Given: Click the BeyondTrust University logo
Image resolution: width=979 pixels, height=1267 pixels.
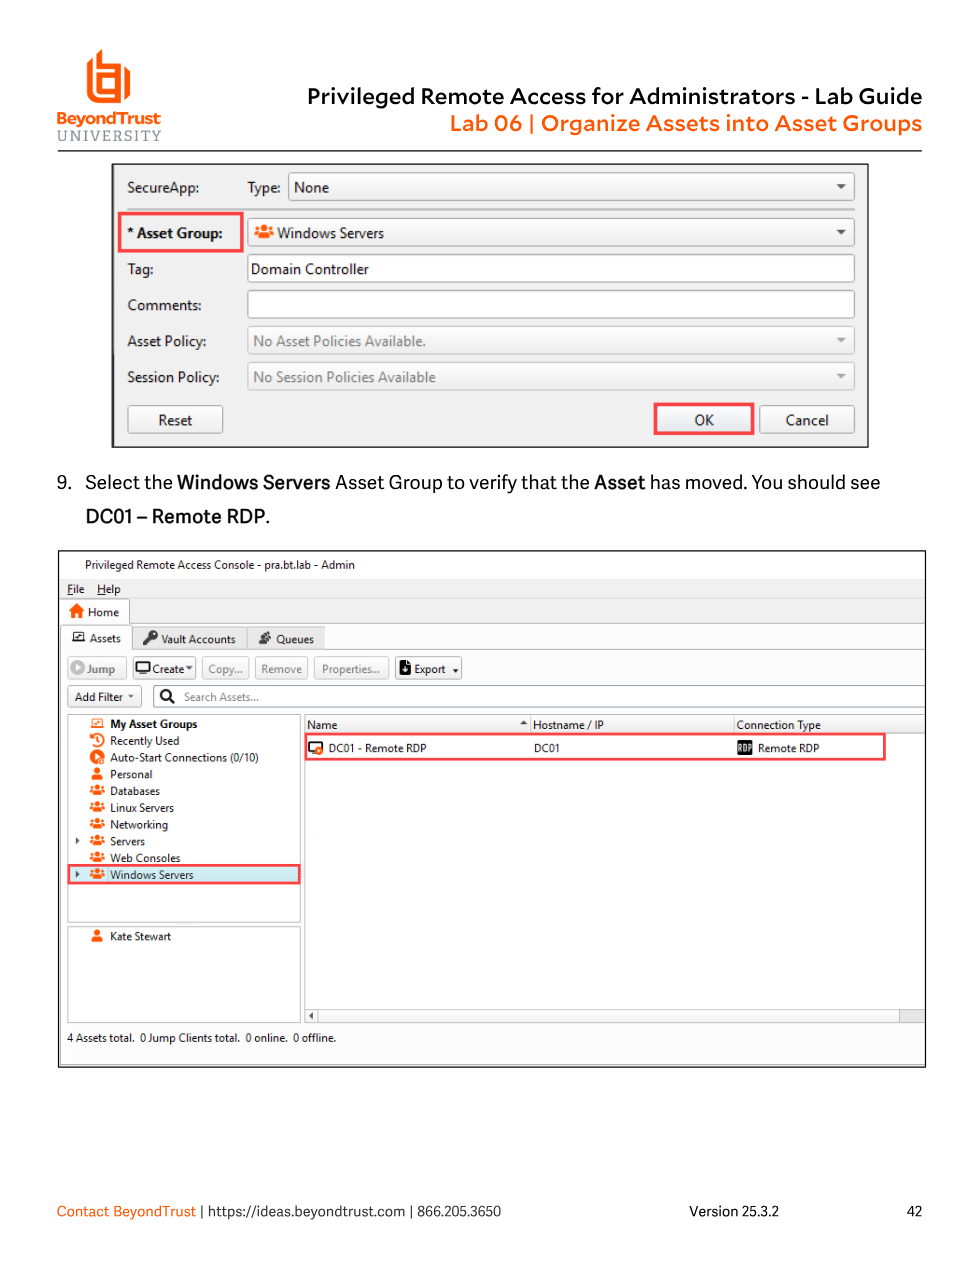Looking at the screenshot, I should point(109,96).
